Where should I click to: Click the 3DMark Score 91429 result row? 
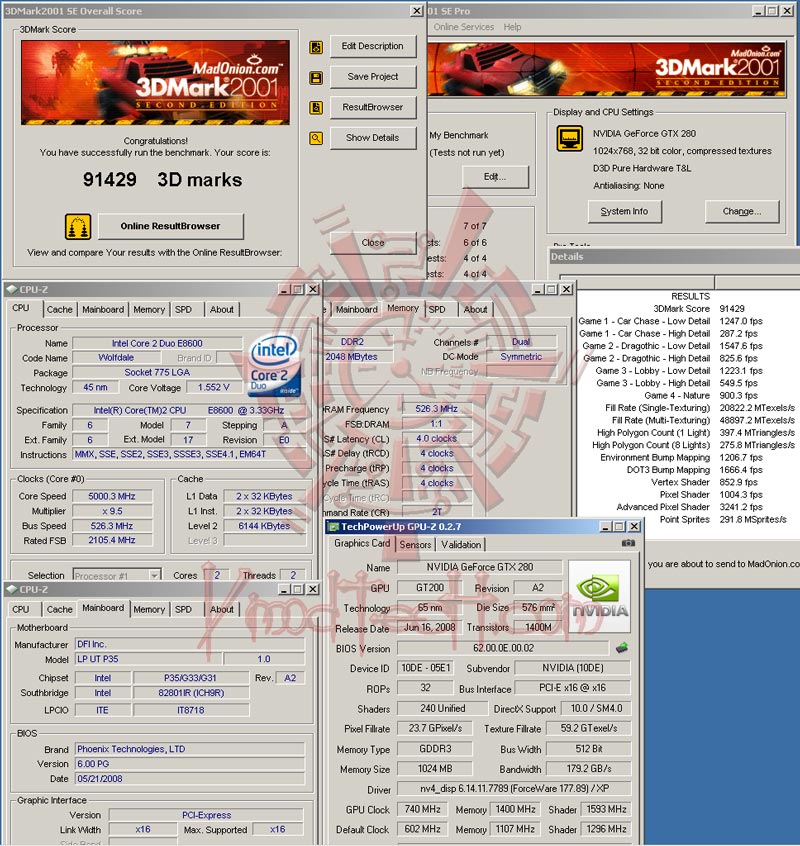pos(687,309)
